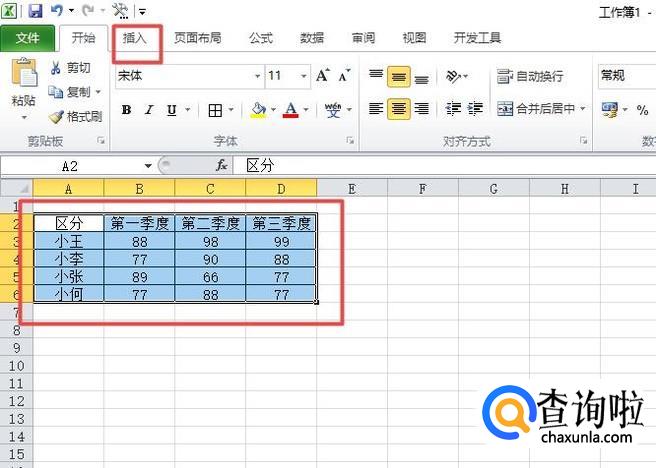Open the 开发工具 tab
Viewport: 656px width, 468px height.
coord(477,38)
